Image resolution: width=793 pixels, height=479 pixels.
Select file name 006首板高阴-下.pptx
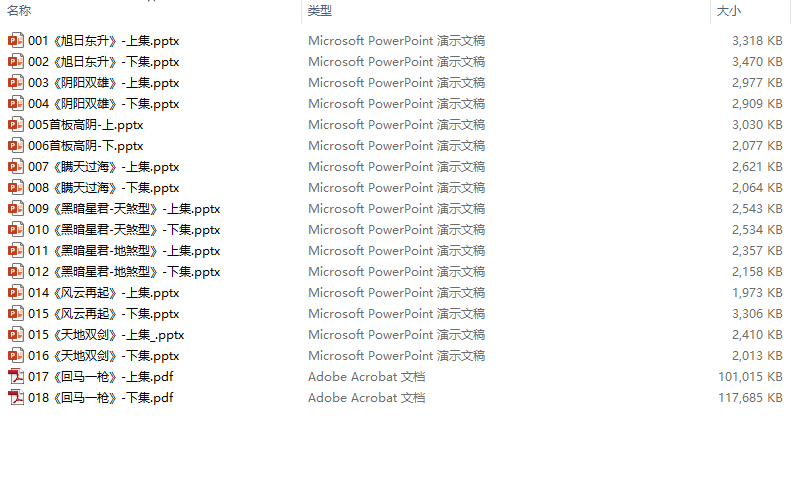[x=85, y=146]
